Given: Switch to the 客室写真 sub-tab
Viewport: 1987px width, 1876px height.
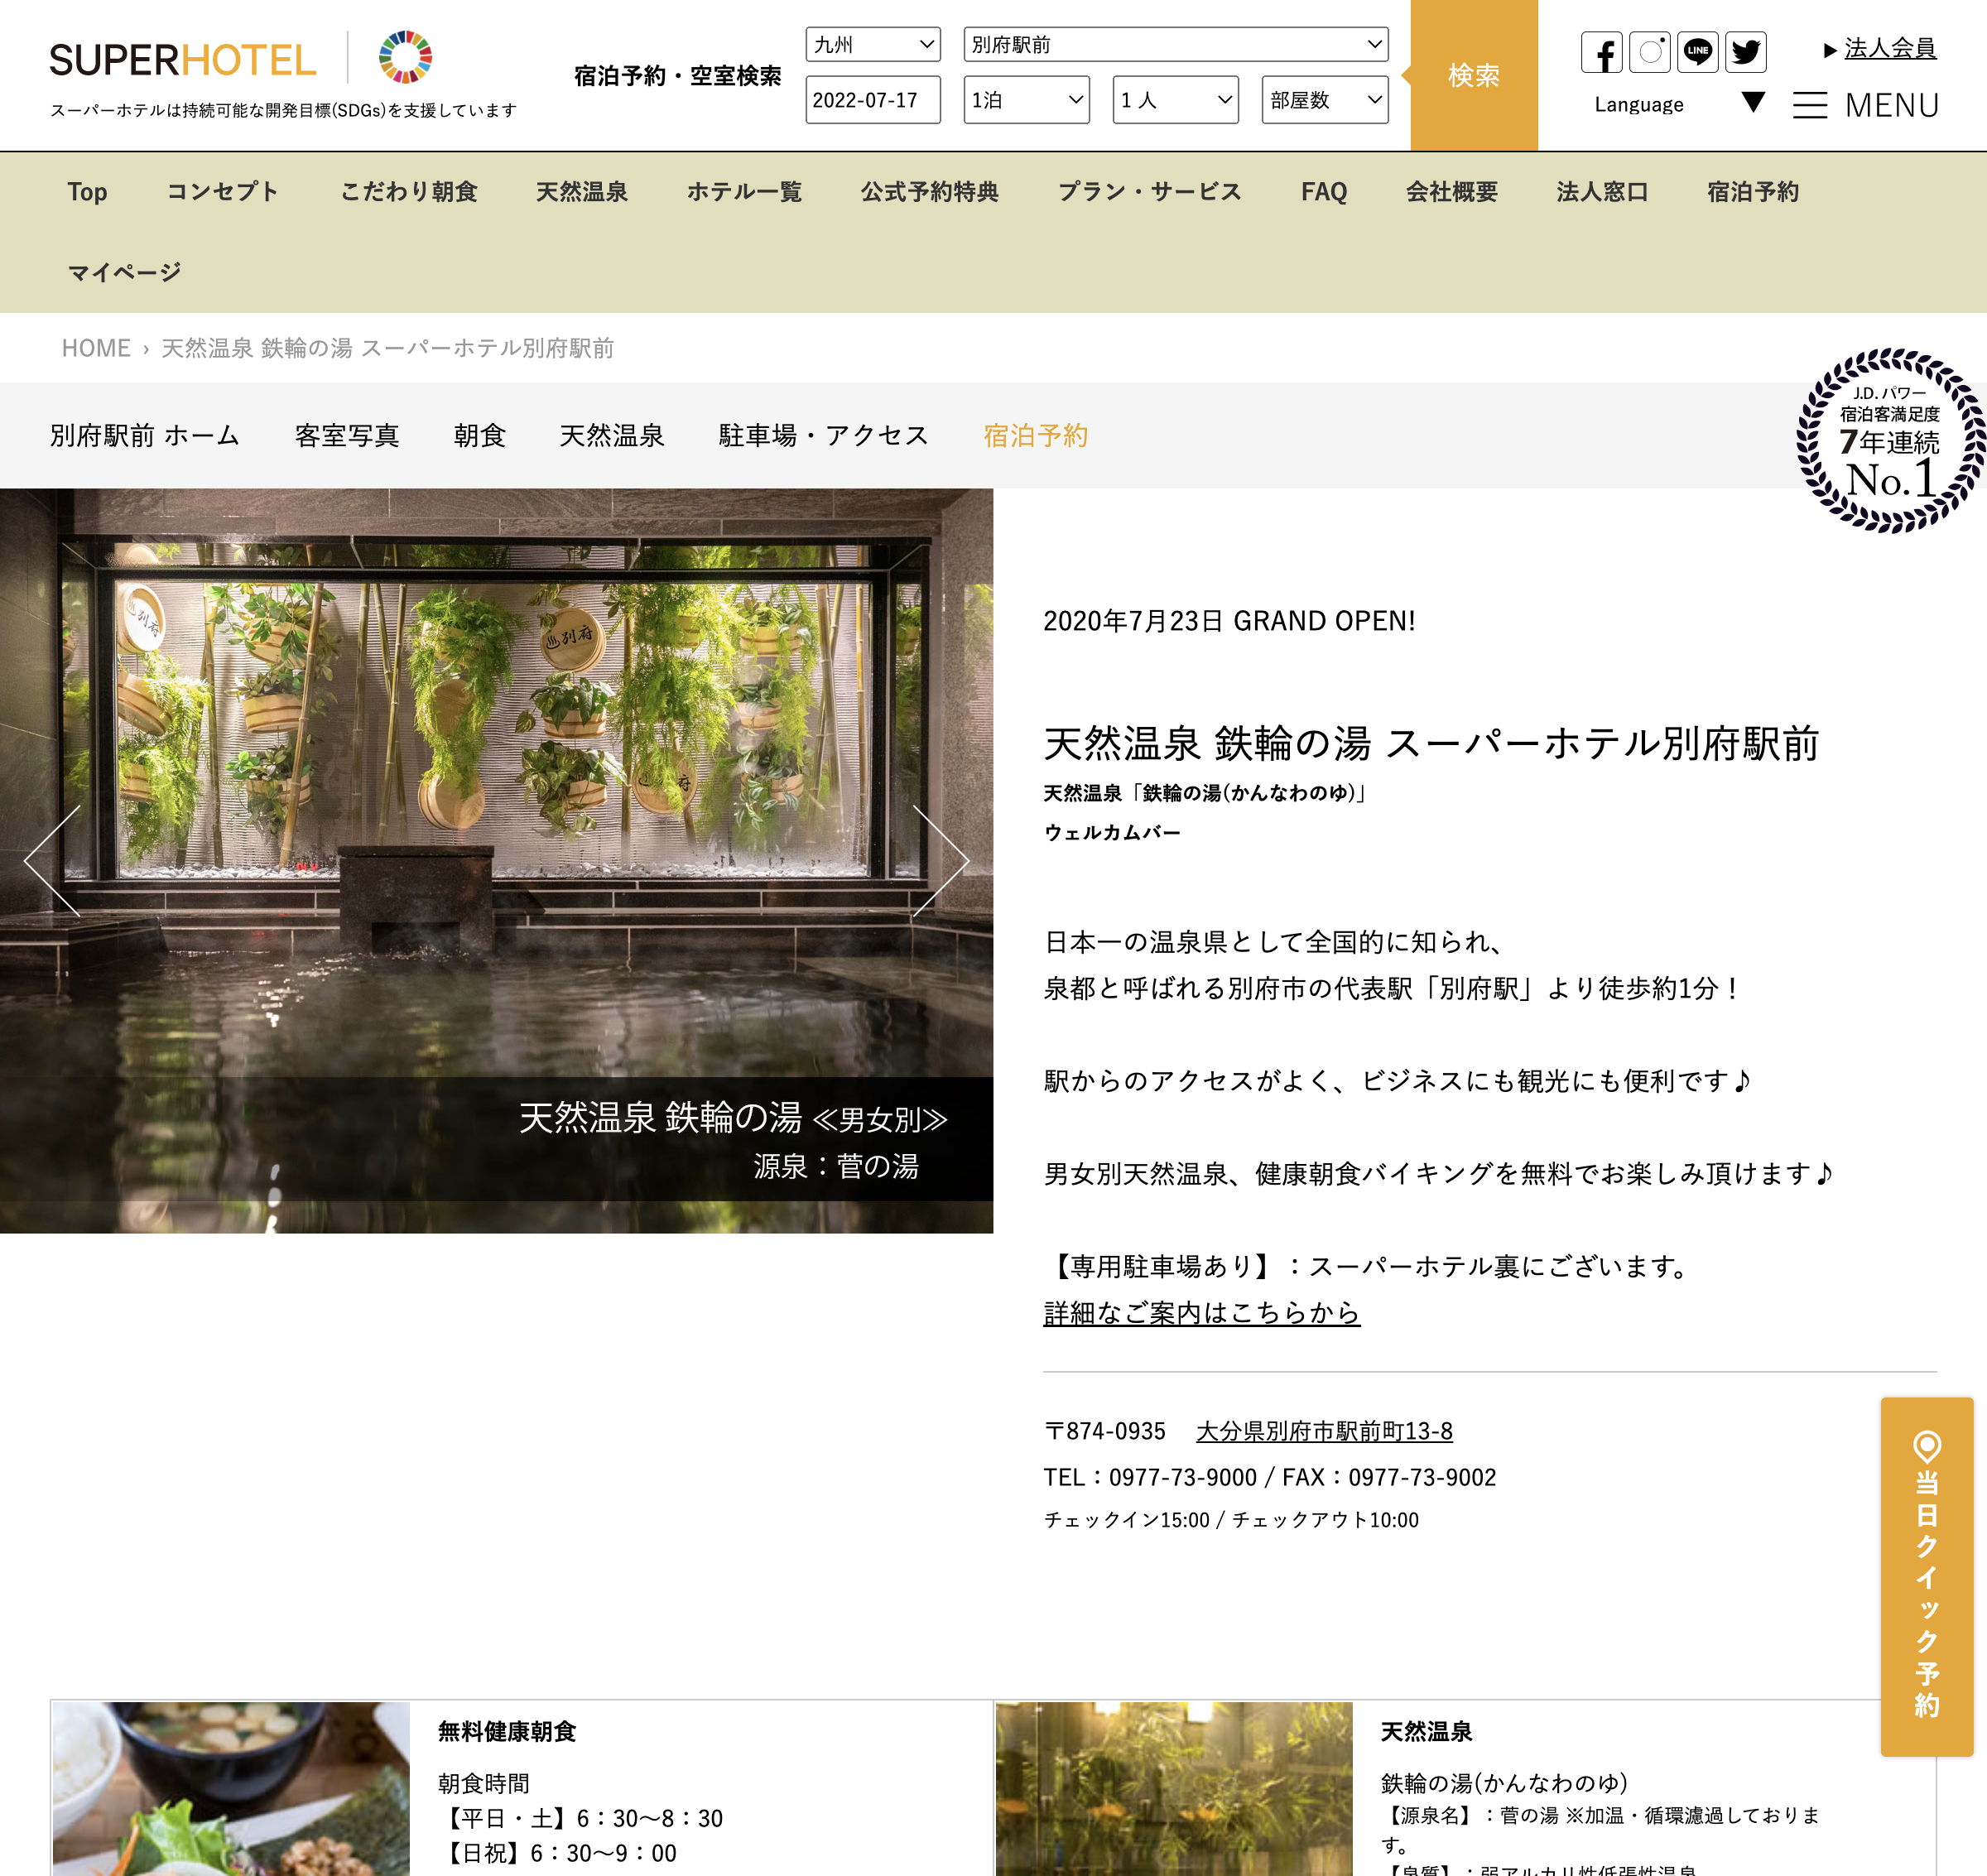Looking at the screenshot, I should (347, 436).
